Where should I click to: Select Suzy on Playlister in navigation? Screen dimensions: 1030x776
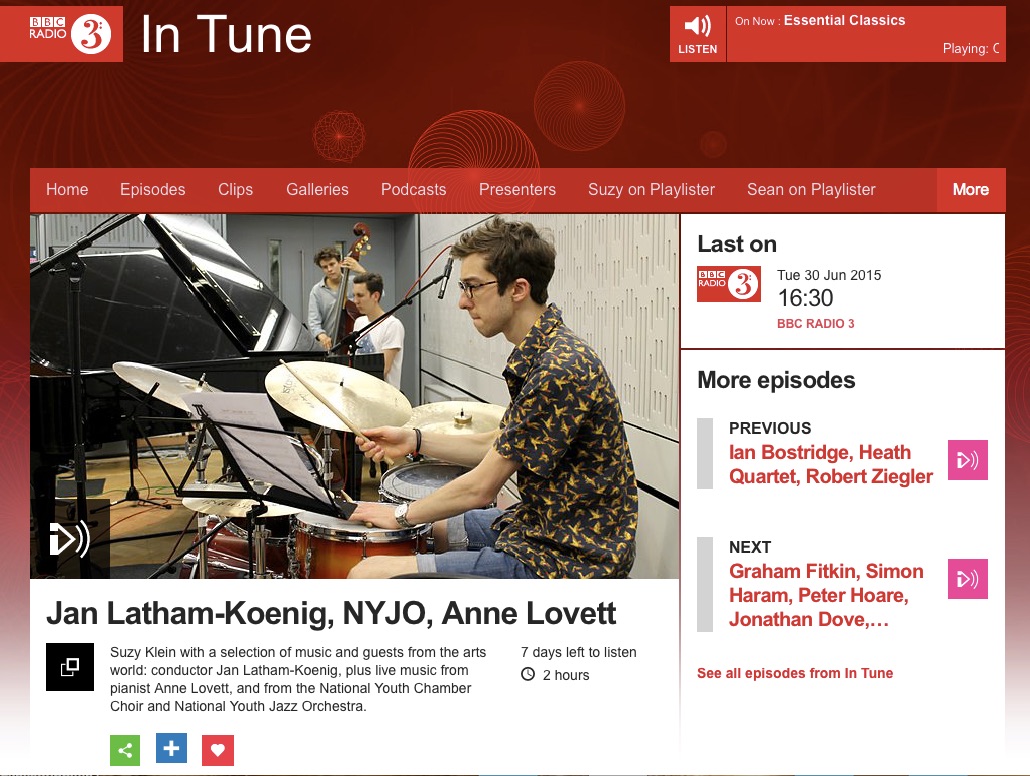point(651,190)
